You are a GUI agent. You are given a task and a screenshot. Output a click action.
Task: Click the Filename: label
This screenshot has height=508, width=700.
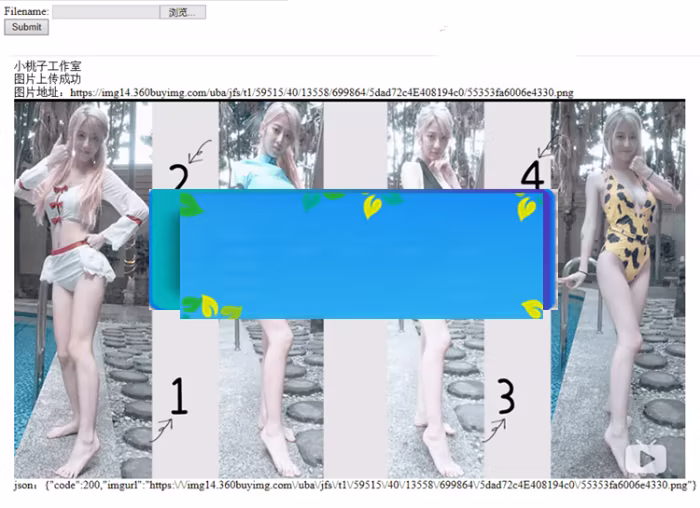(x=26, y=12)
